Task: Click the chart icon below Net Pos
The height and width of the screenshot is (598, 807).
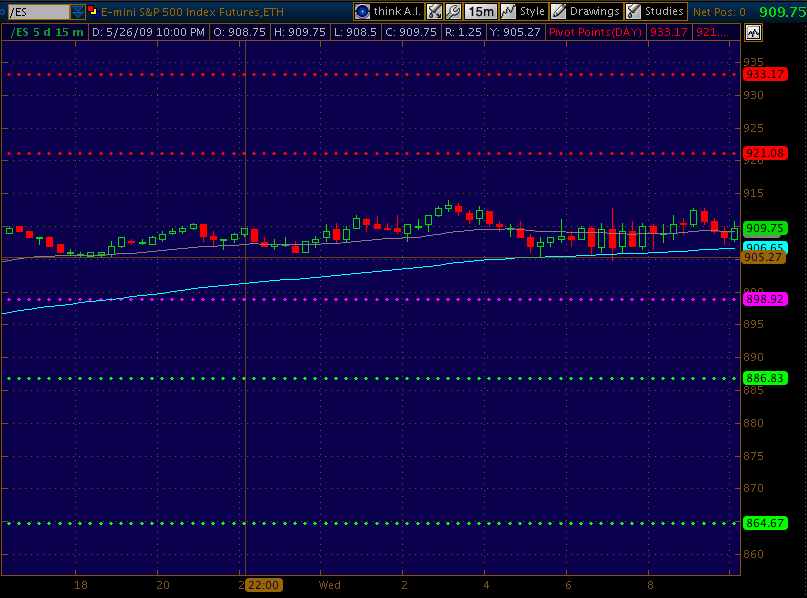Action: [x=752, y=32]
